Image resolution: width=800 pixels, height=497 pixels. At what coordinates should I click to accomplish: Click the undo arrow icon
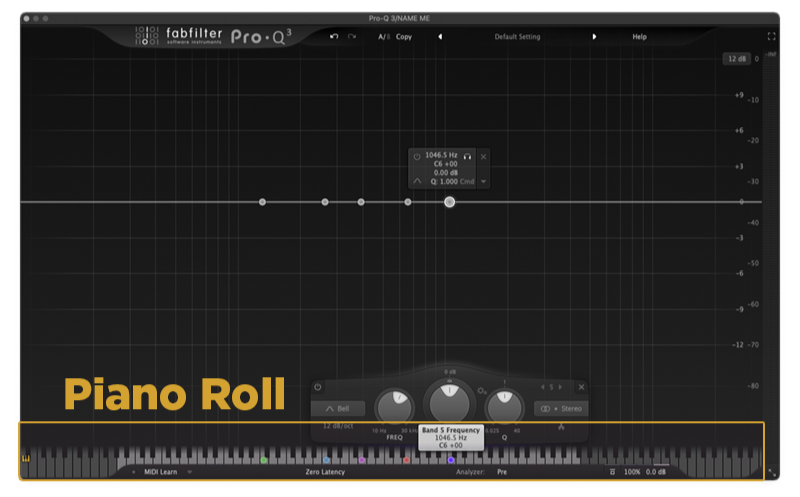point(334,37)
